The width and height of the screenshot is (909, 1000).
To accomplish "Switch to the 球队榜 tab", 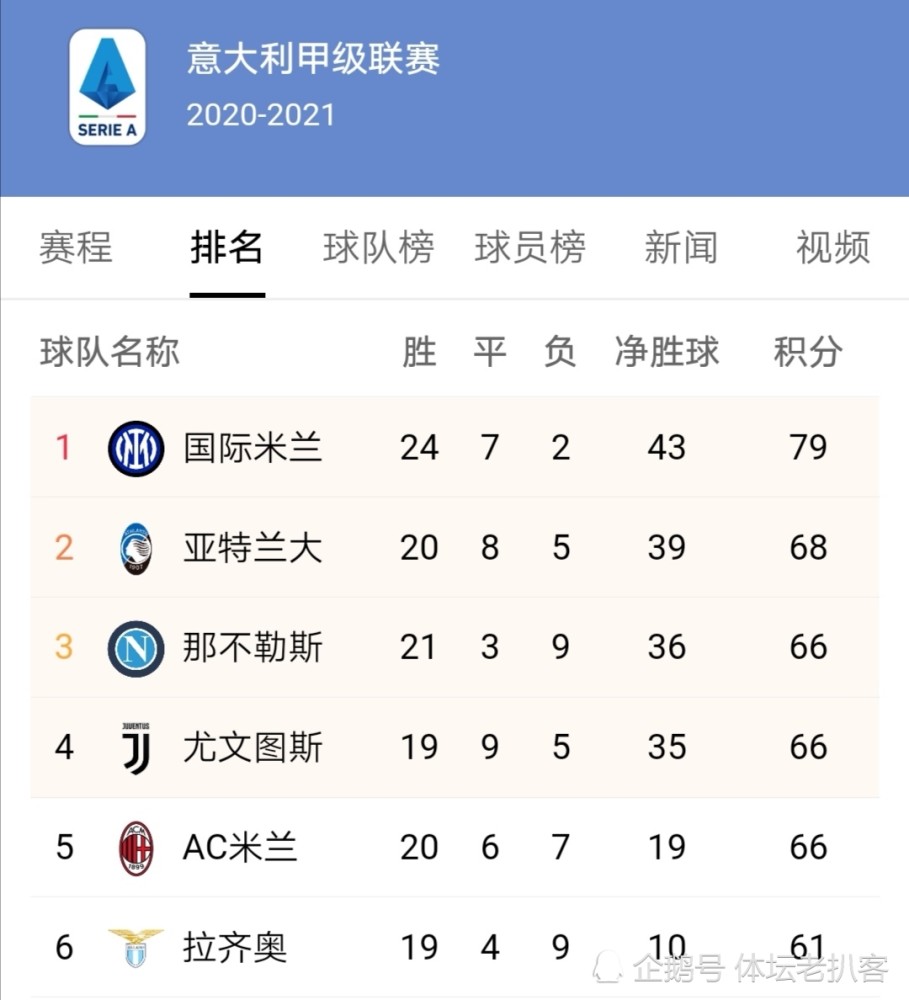I will pyautogui.click(x=379, y=247).
